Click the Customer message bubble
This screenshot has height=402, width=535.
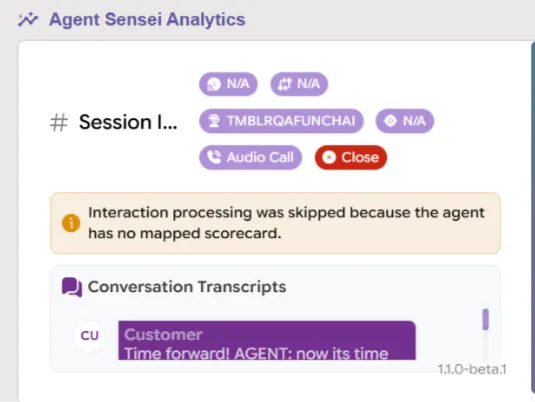pyautogui.click(x=267, y=340)
